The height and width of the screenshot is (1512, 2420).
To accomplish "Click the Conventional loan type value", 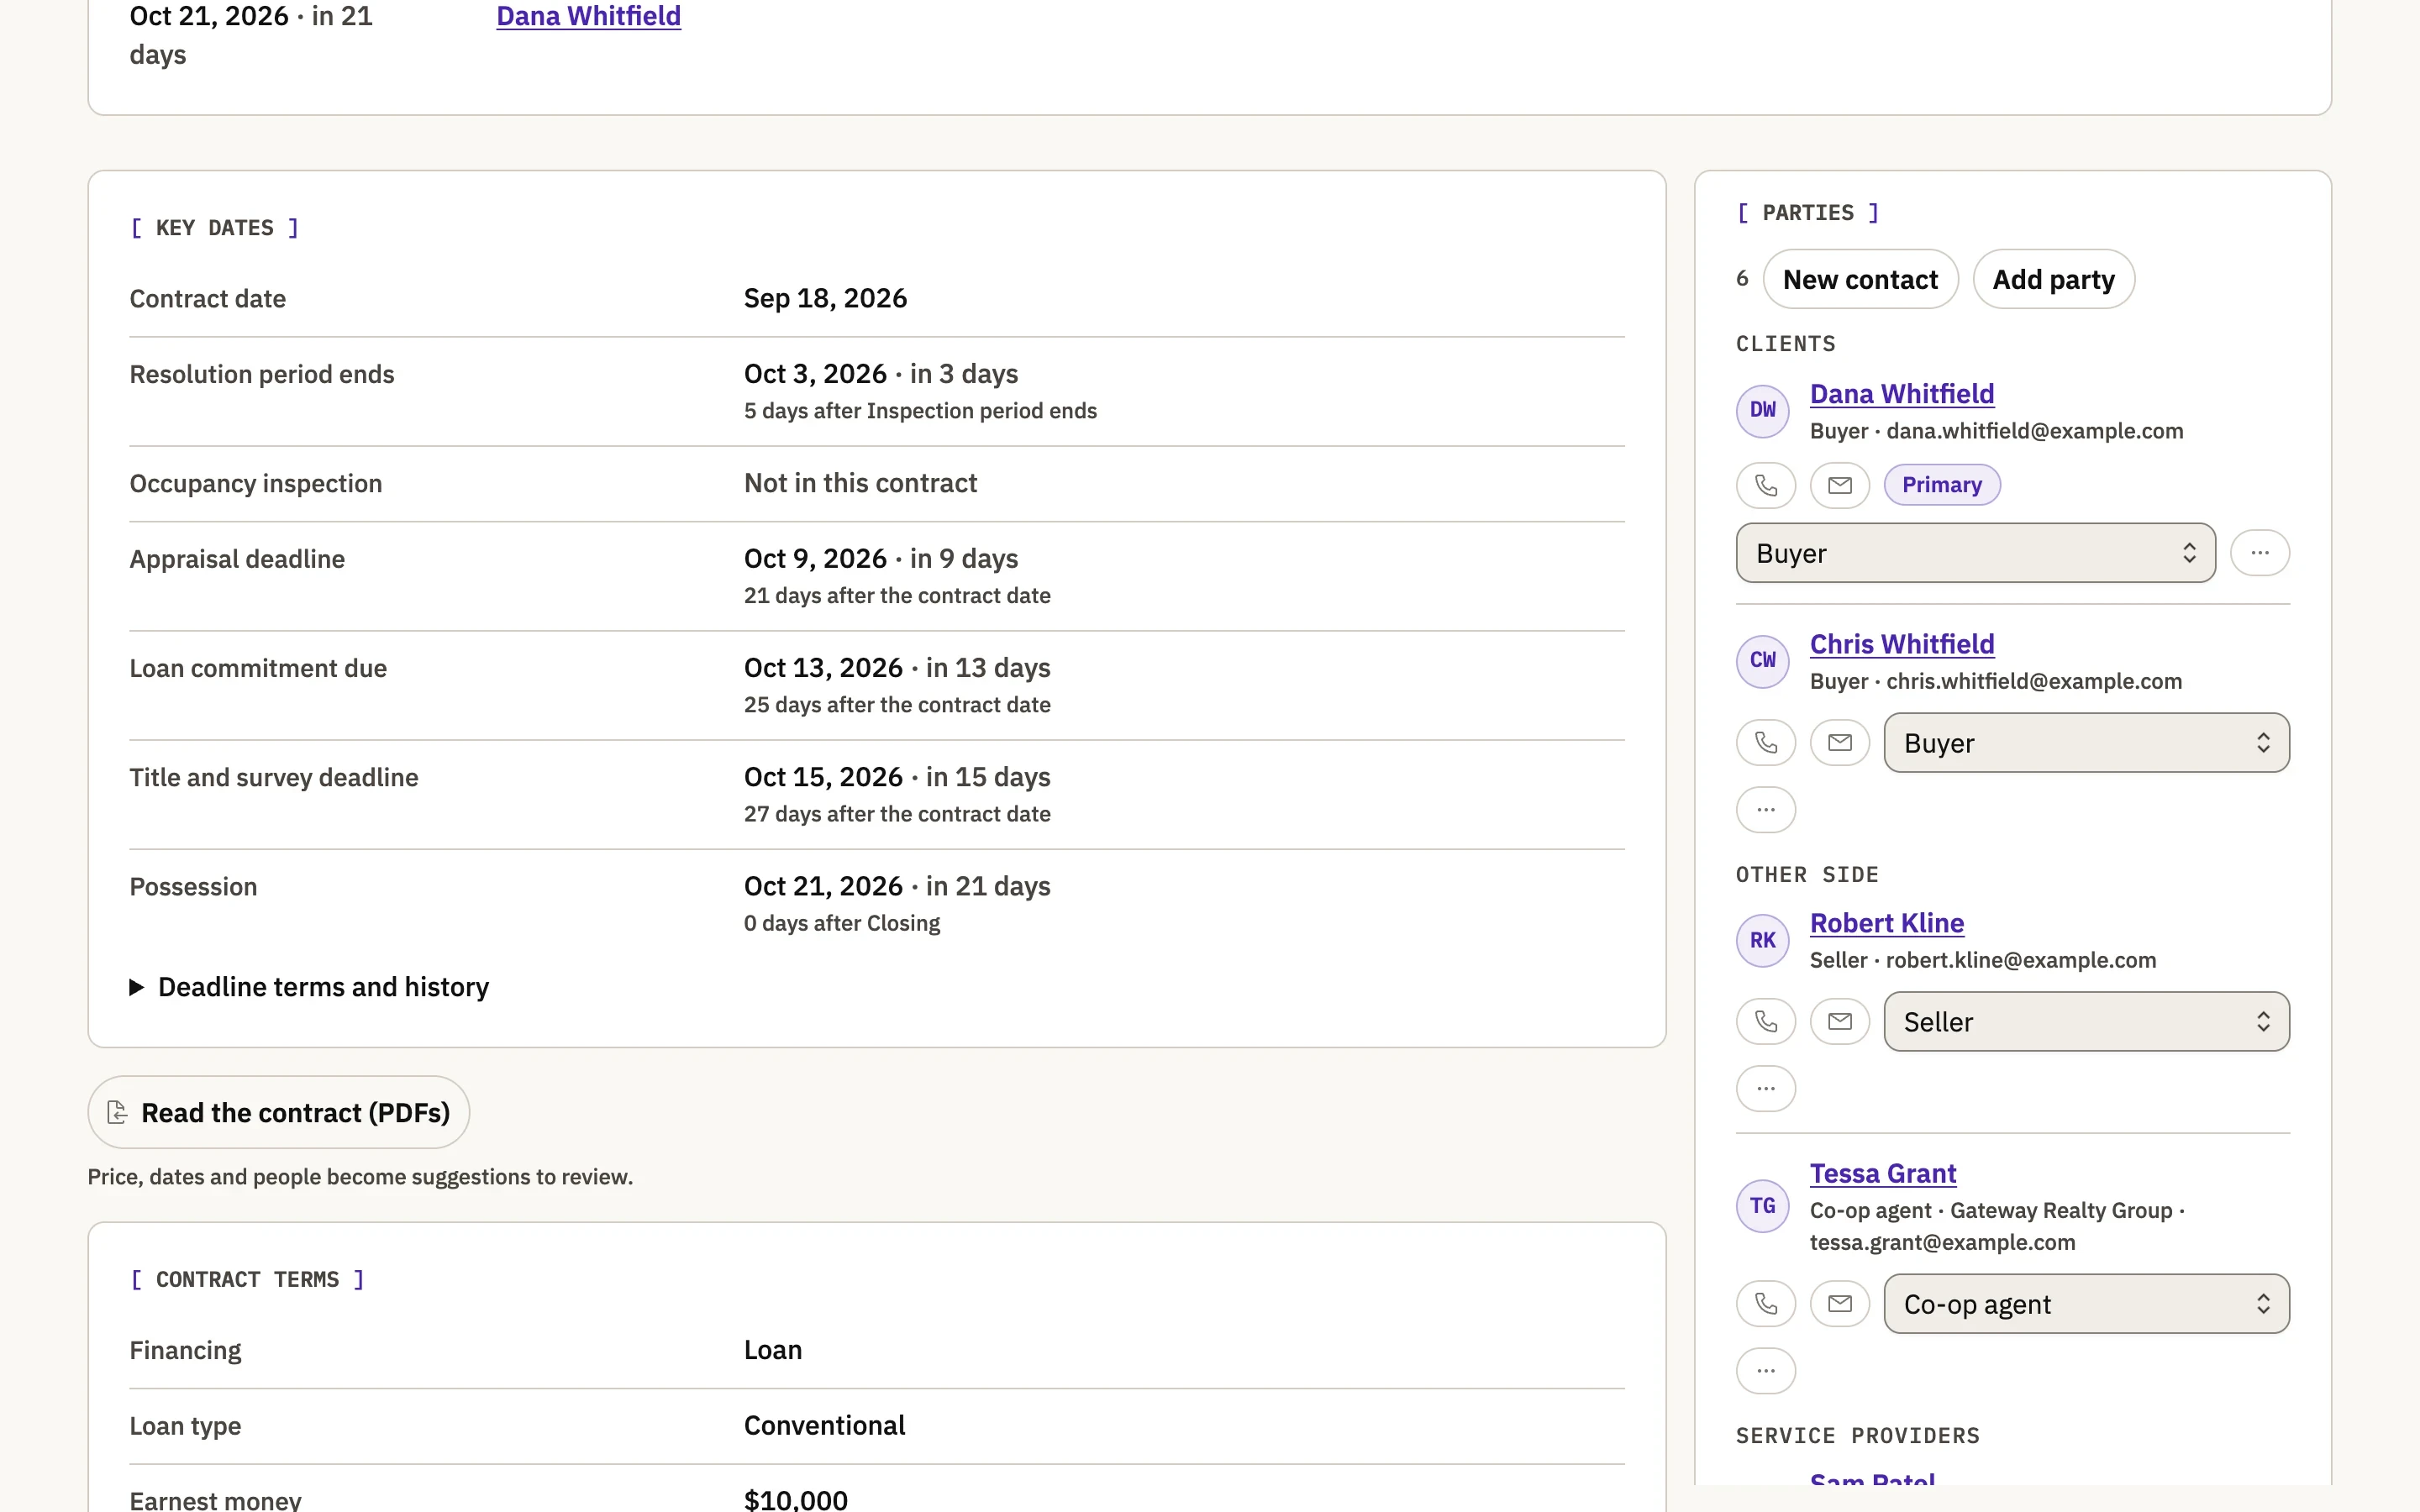I will click(824, 1425).
